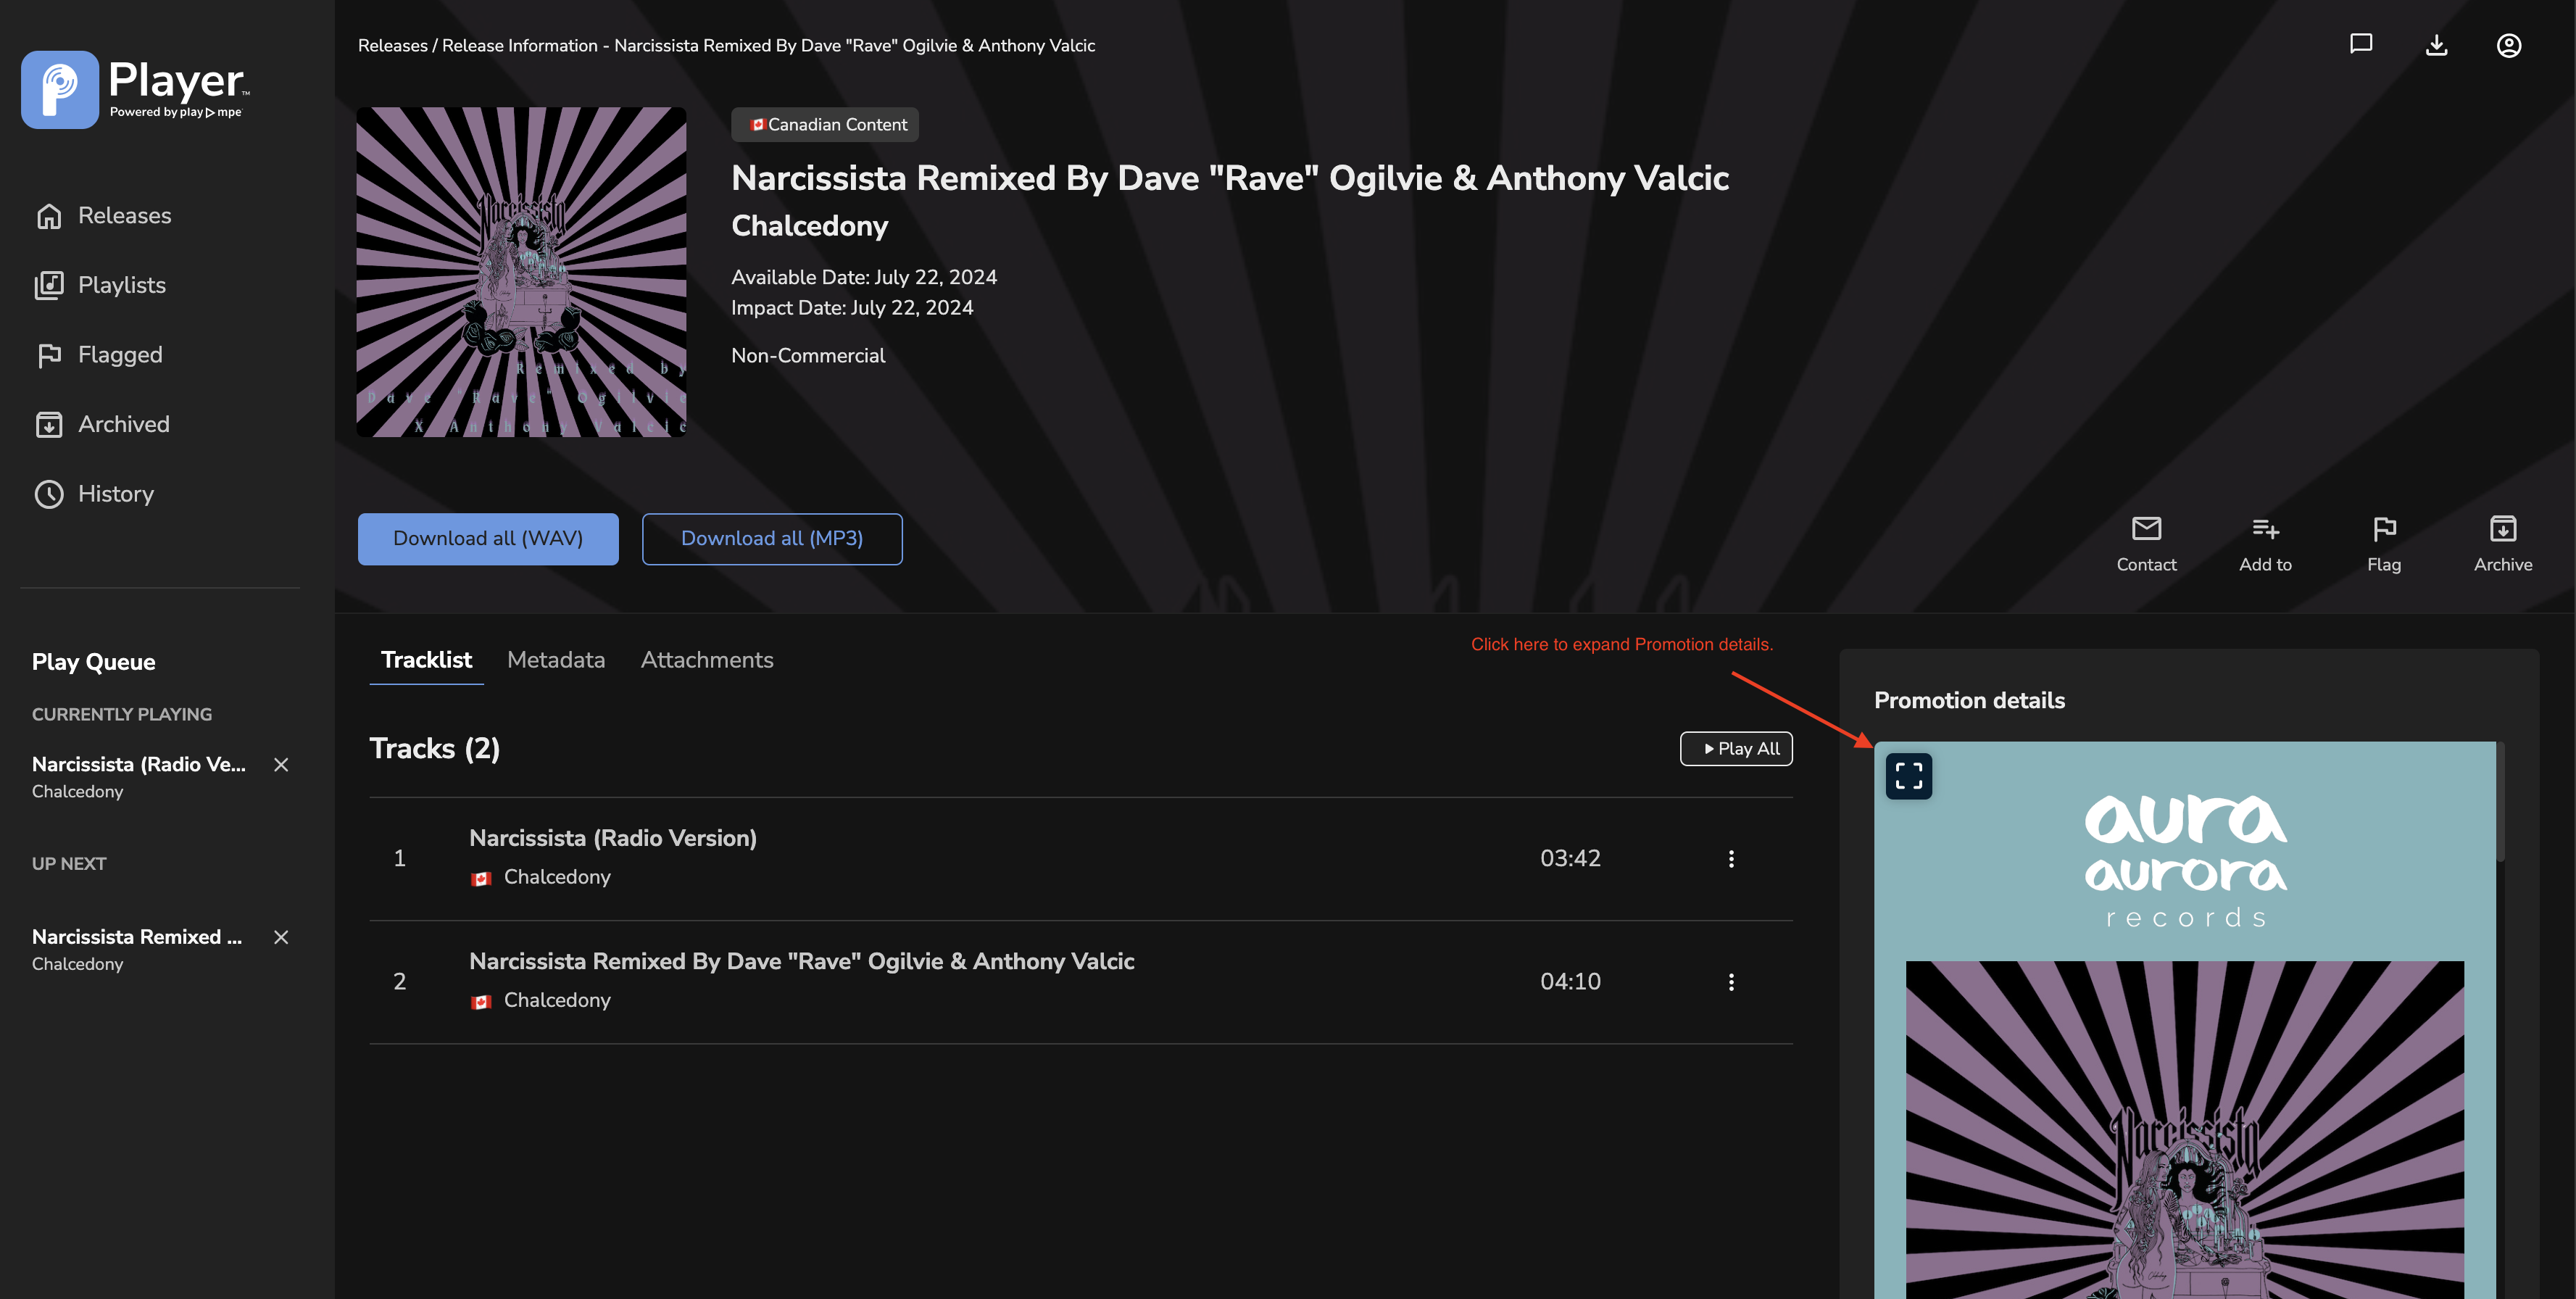Click the release title heading
The height and width of the screenshot is (1299, 2576).
point(1230,178)
